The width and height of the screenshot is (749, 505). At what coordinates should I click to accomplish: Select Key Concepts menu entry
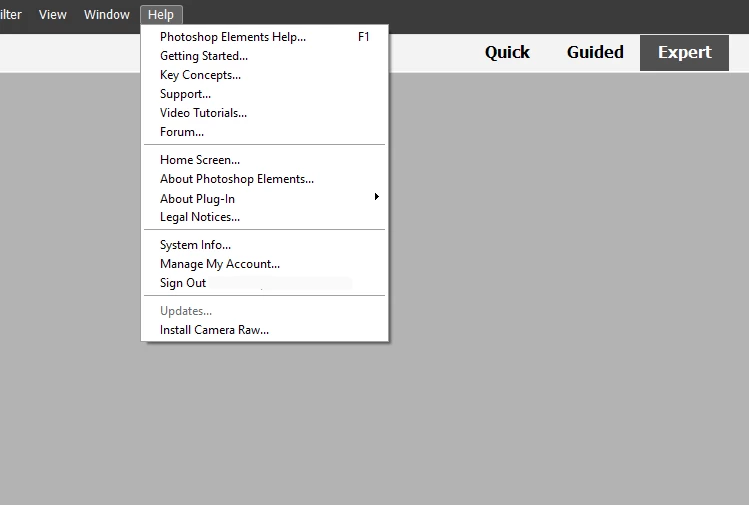pos(265,75)
